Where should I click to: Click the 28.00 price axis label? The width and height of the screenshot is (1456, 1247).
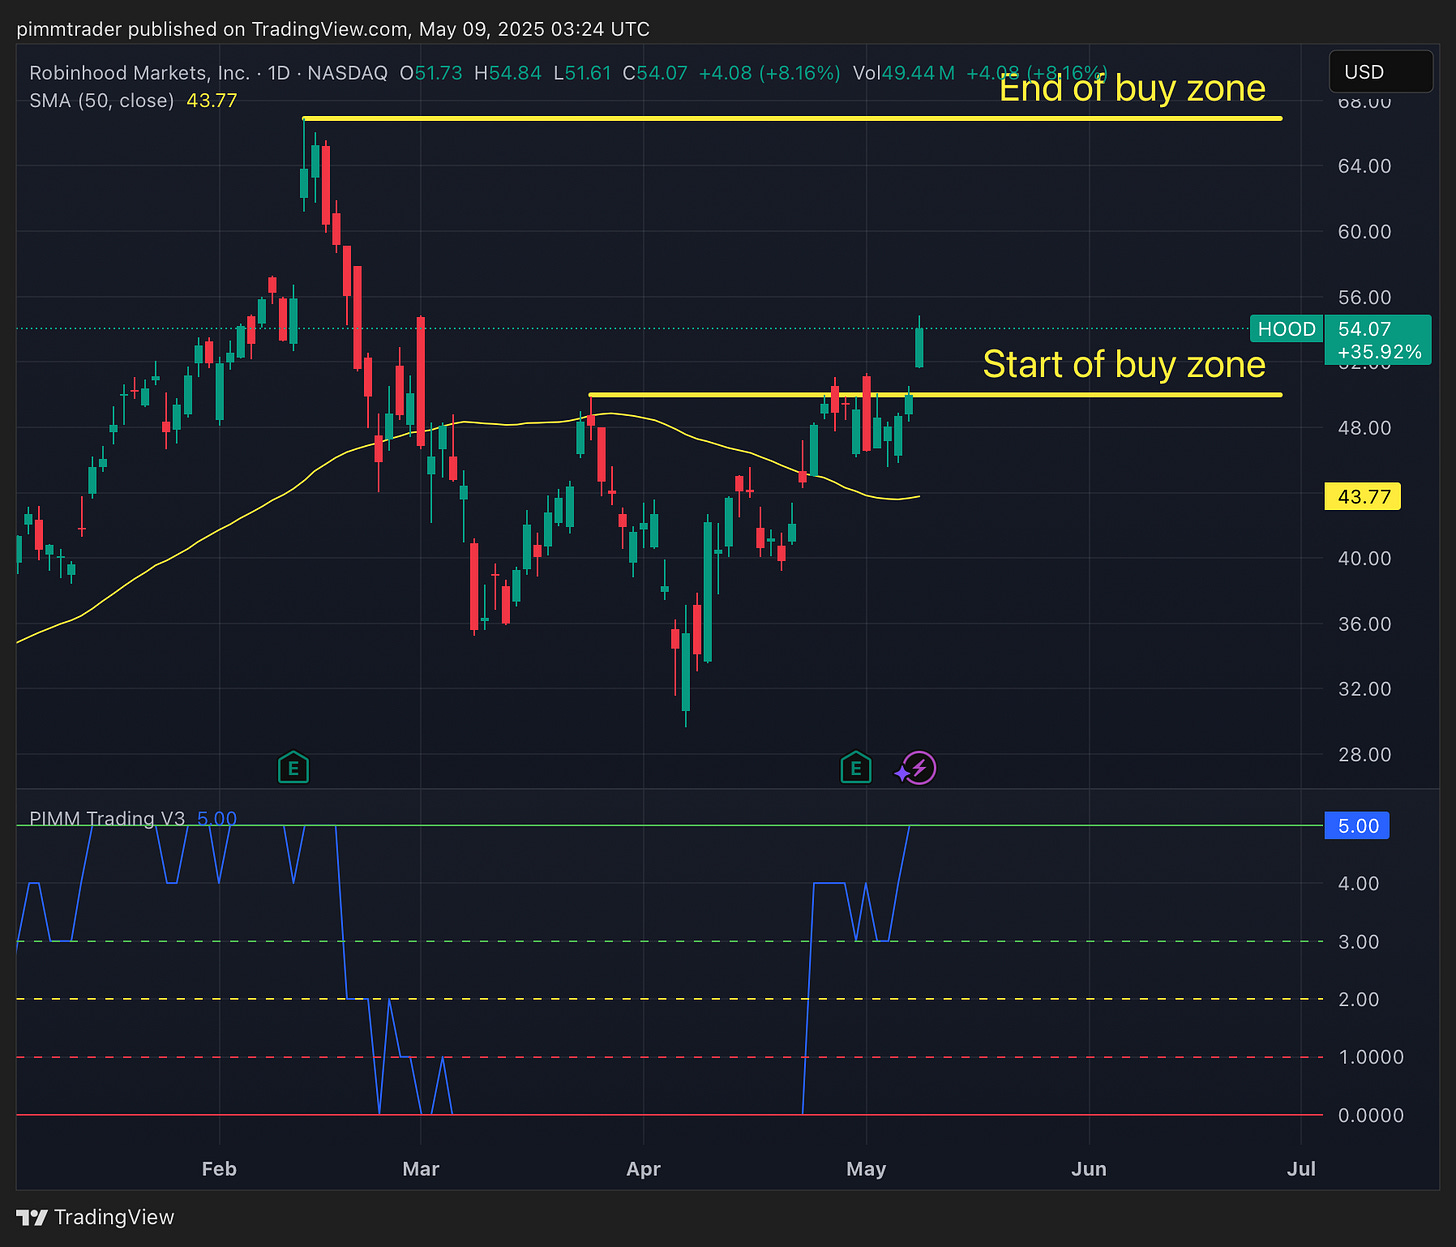pos(1364,754)
